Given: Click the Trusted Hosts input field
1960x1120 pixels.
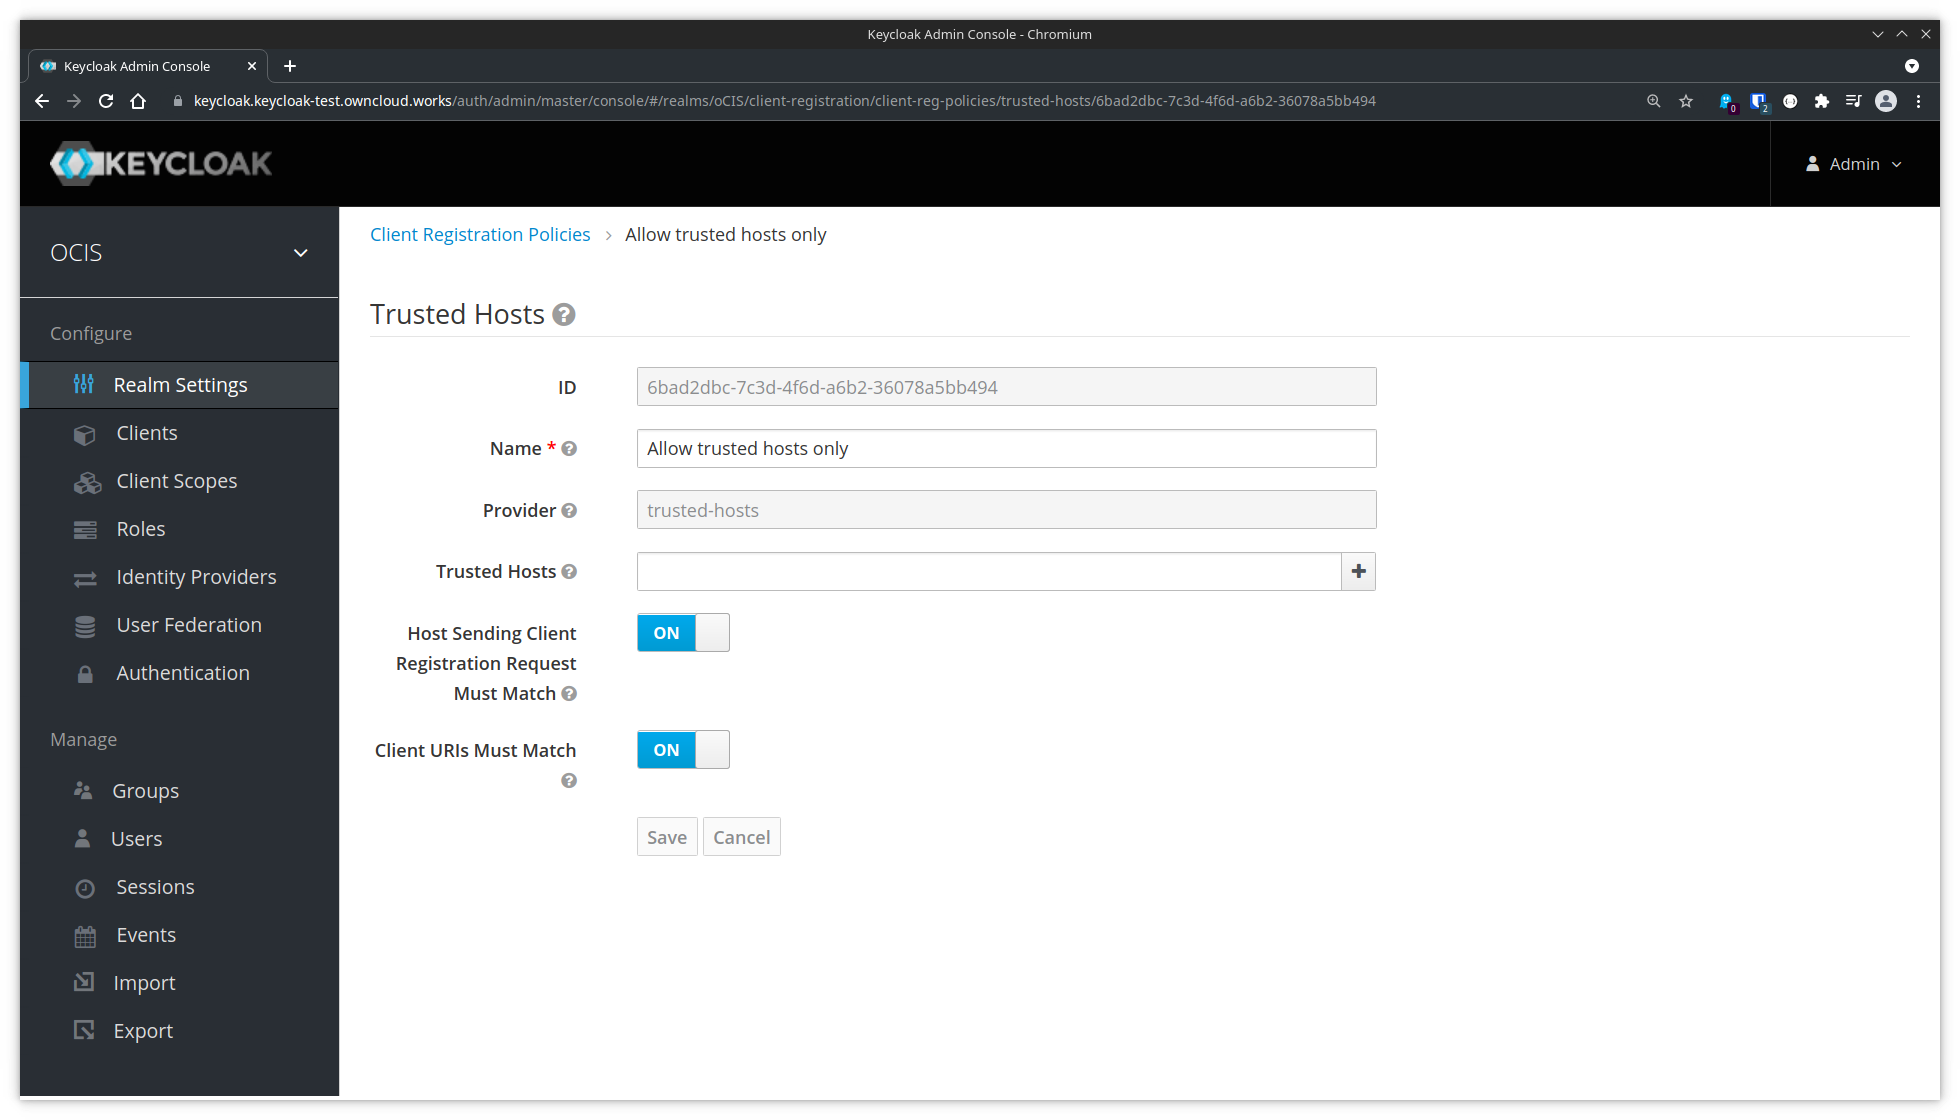Looking at the screenshot, I should [988, 572].
